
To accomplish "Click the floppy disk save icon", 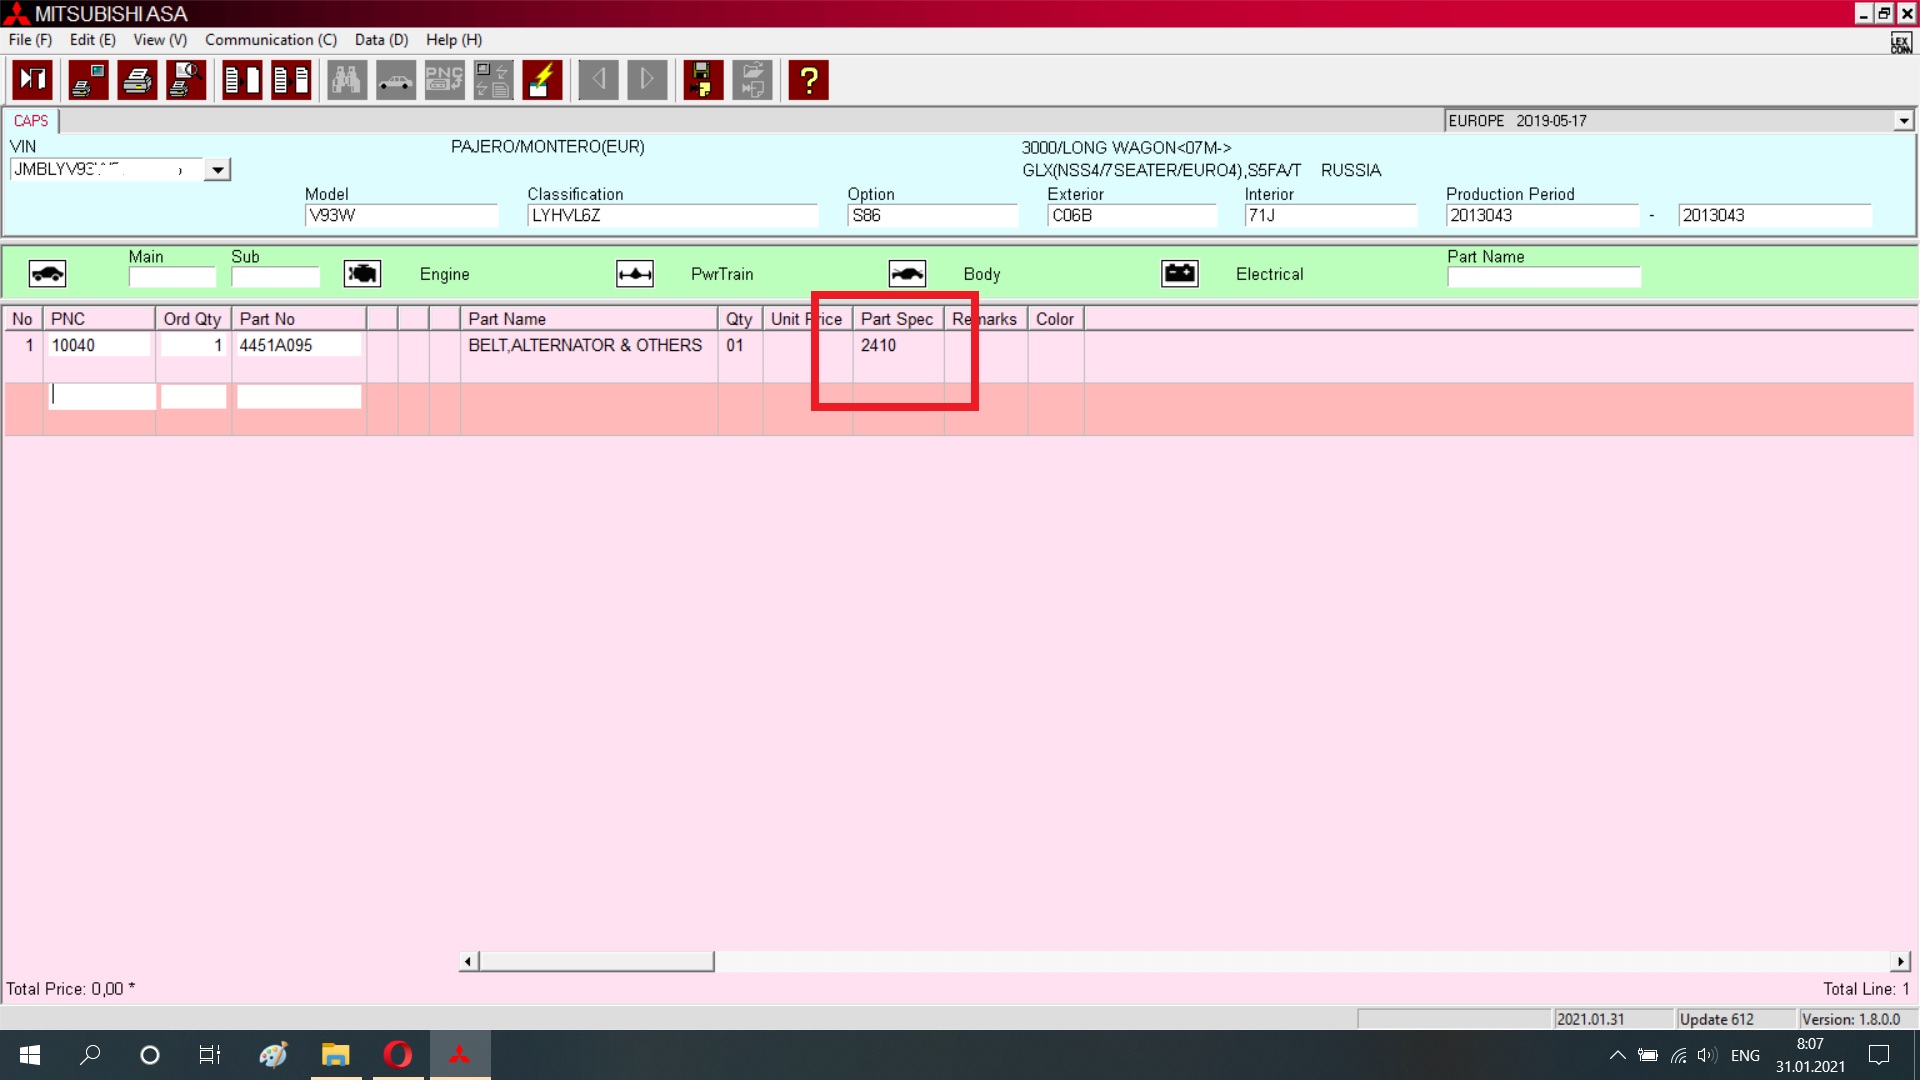I will (703, 80).
